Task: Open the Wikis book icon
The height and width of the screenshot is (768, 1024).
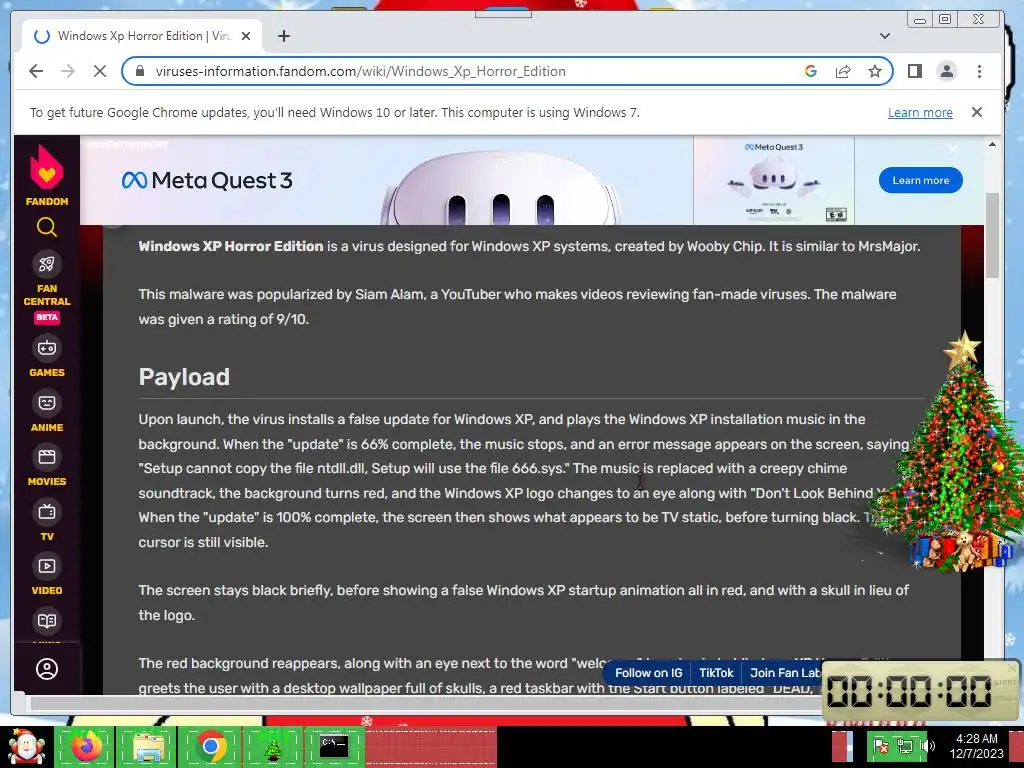Action: (x=46, y=620)
